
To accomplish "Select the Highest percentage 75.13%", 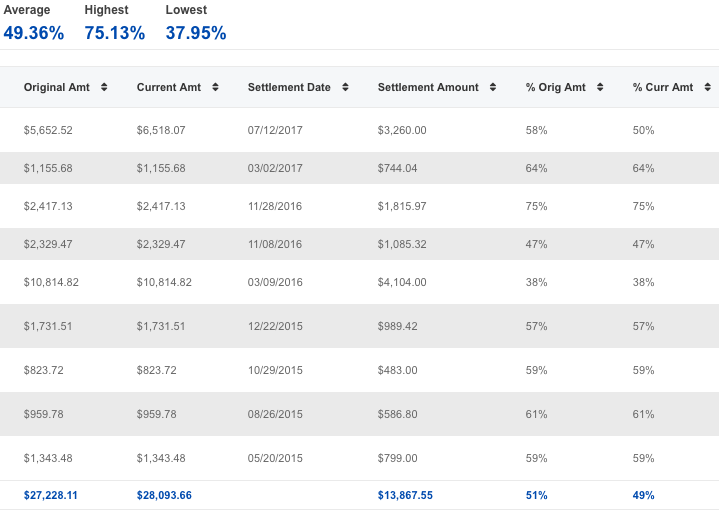I will coord(115,33).
